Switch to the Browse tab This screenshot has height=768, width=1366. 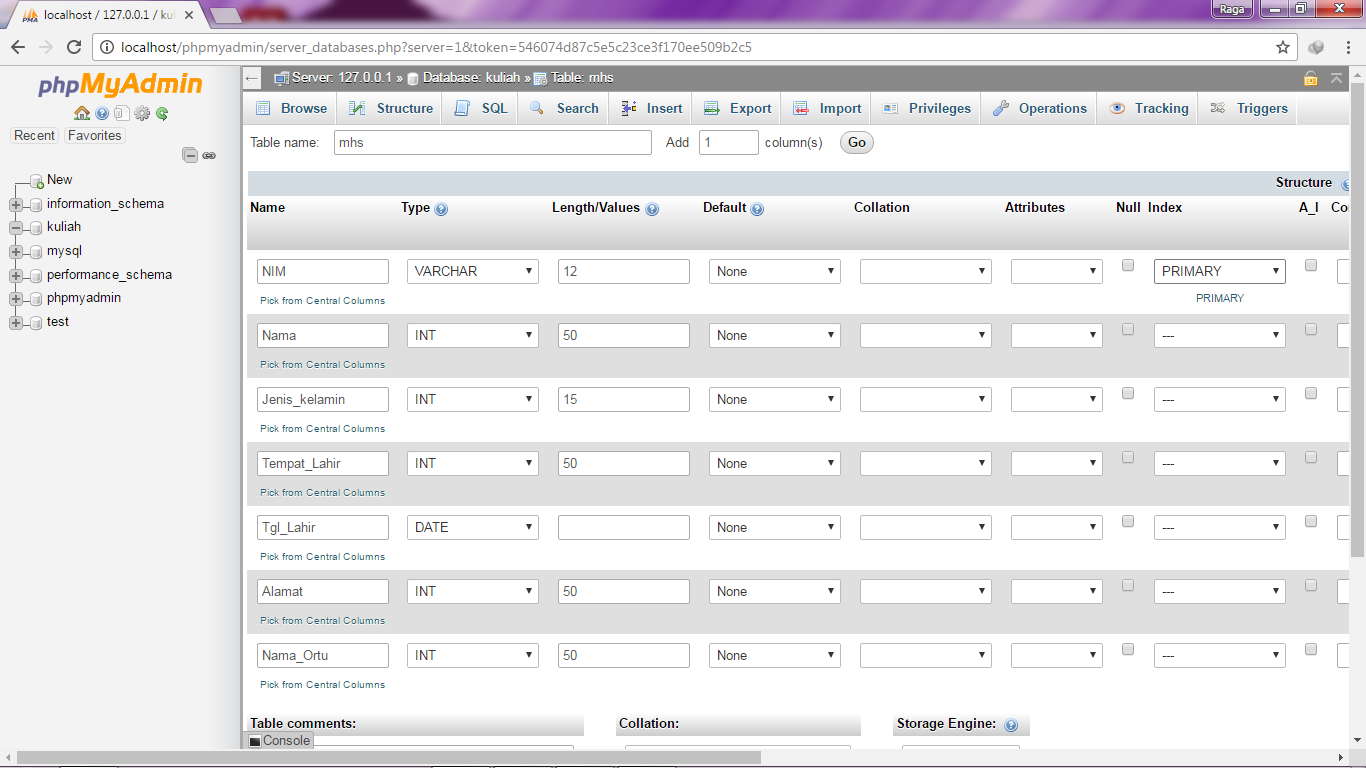pyautogui.click(x=292, y=108)
